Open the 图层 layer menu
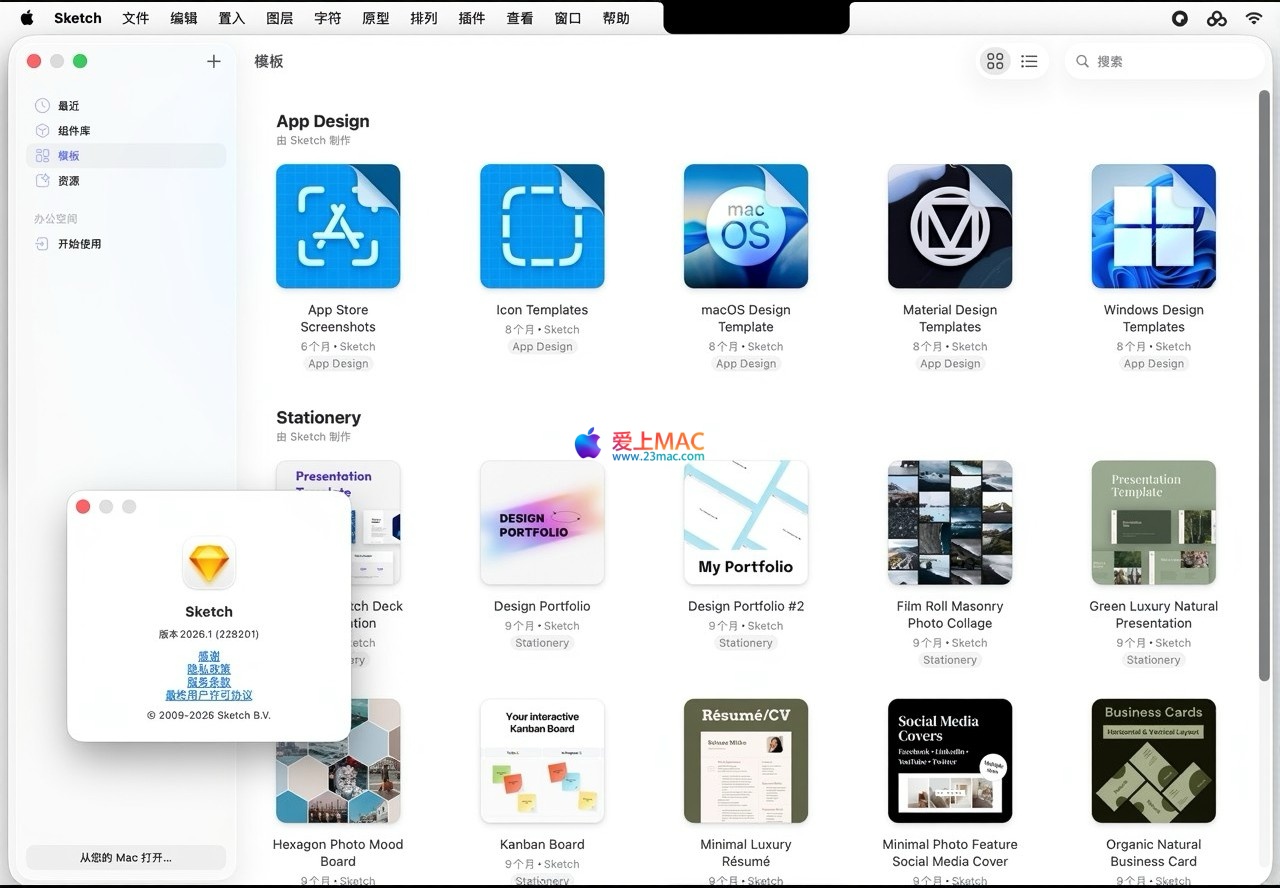Image resolution: width=1280 pixels, height=888 pixels. pyautogui.click(x=280, y=18)
